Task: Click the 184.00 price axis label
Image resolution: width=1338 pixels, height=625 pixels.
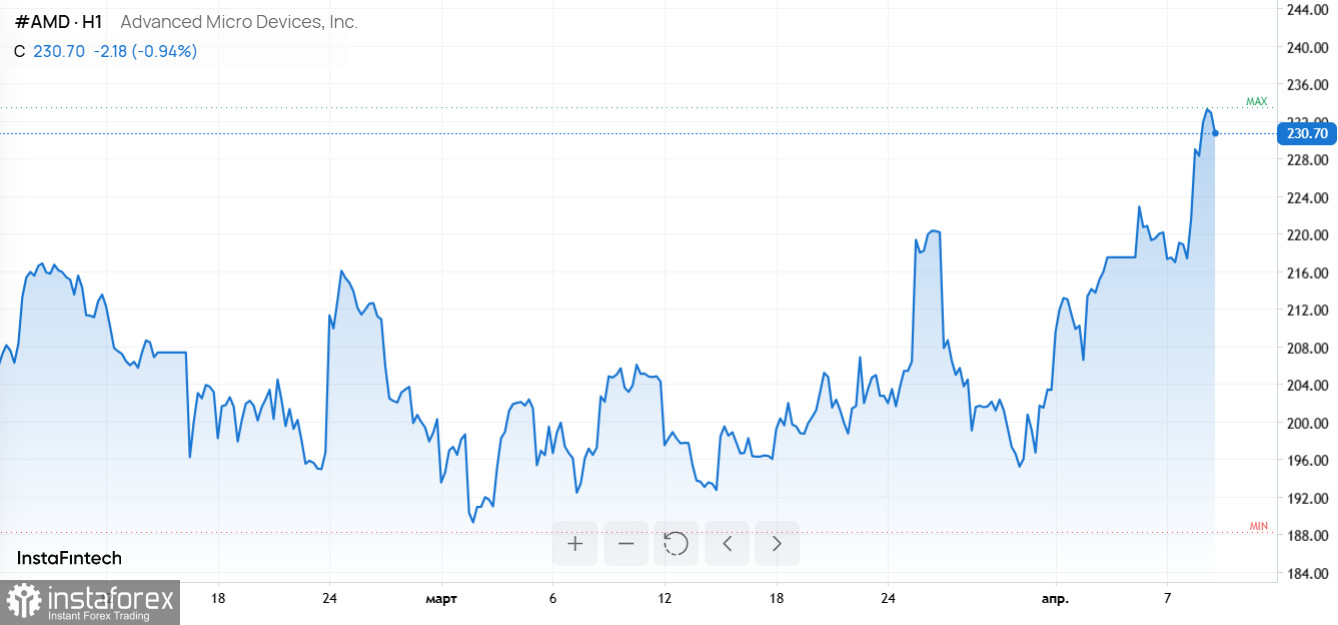Action: click(1310, 574)
